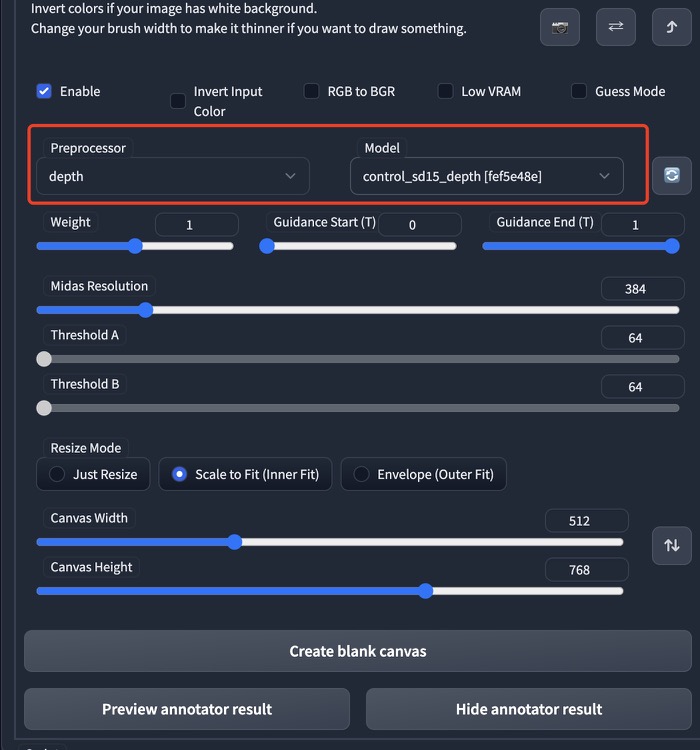Expand the Model dropdown control_sd15_depth
Screen dimensions: 700x750
coord(486,176)
